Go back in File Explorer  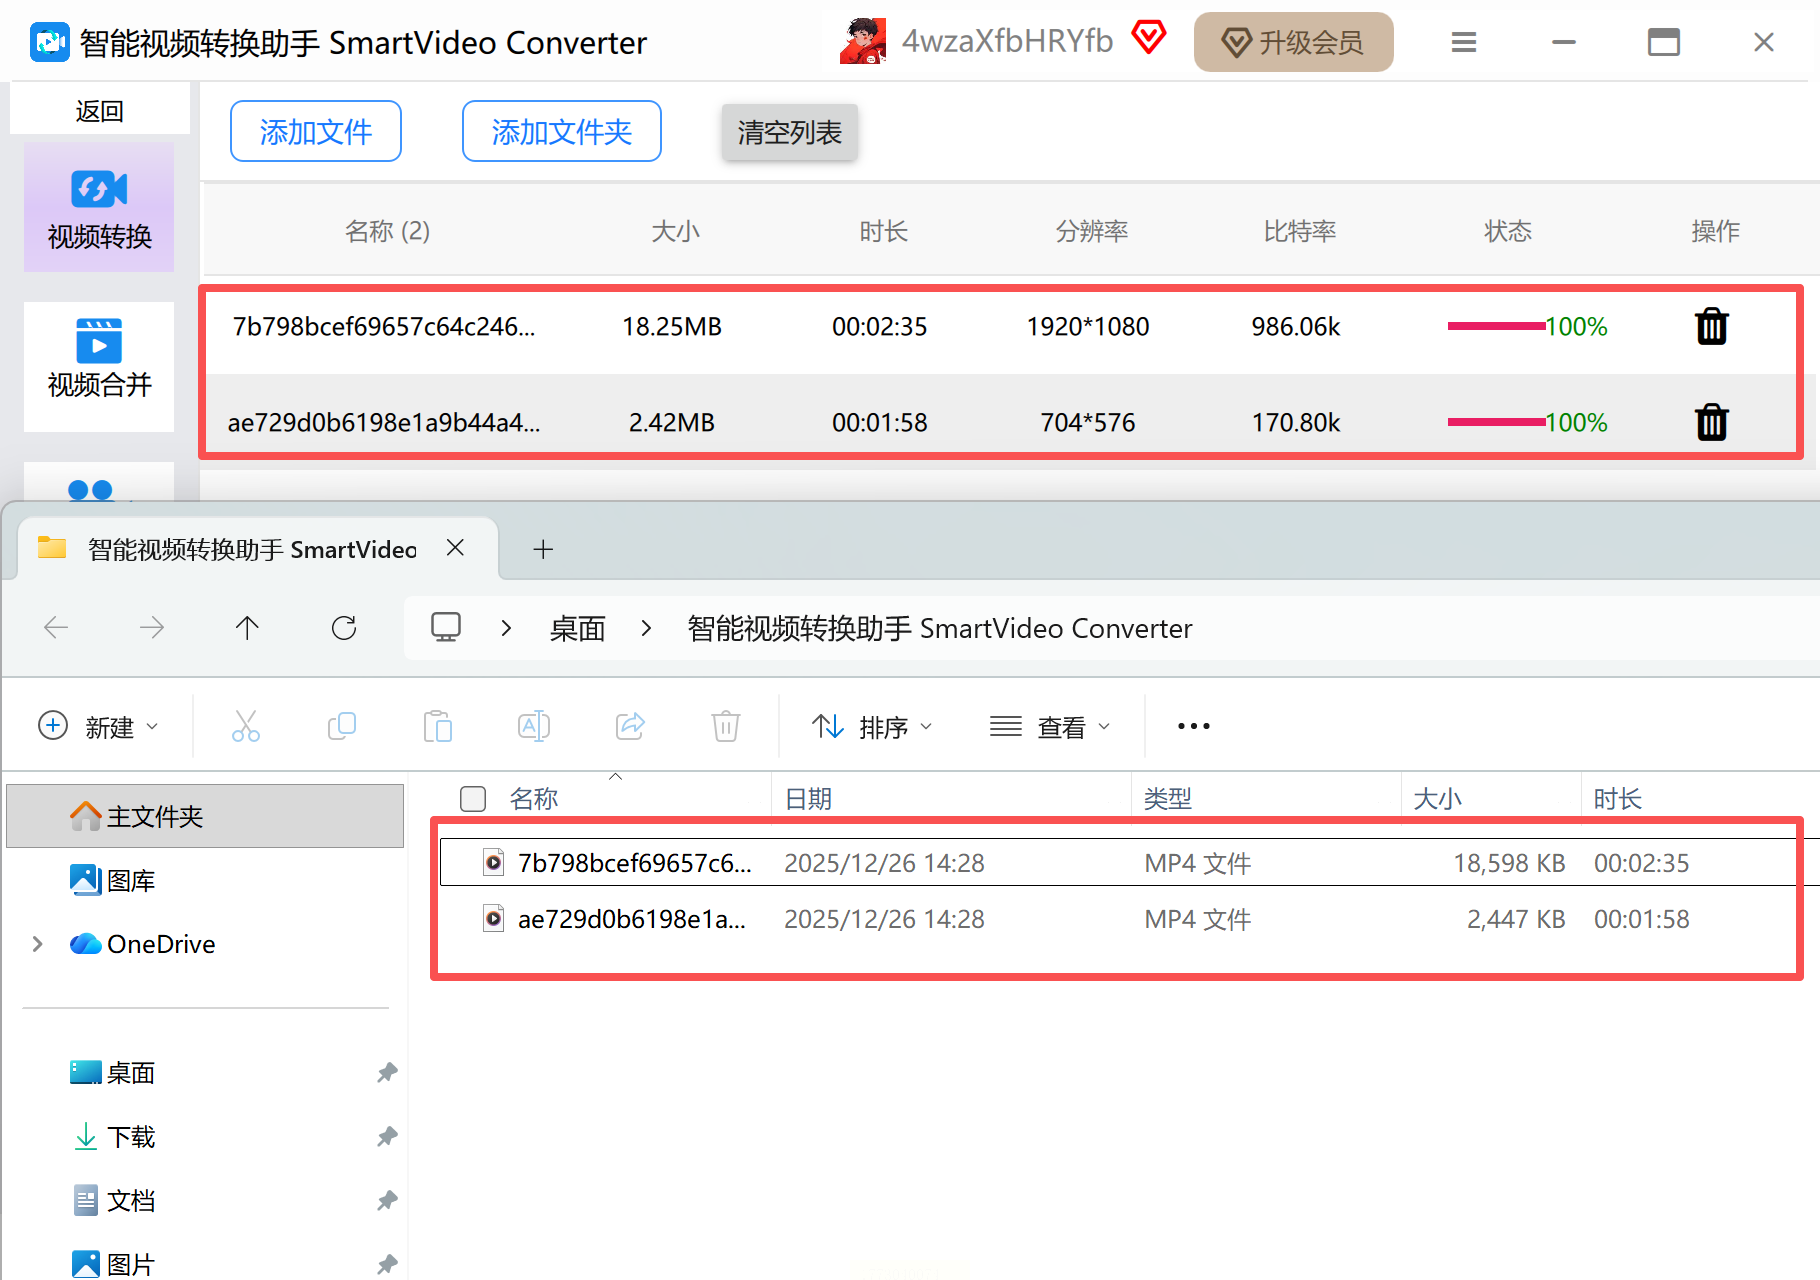click(x=56, y=628)
